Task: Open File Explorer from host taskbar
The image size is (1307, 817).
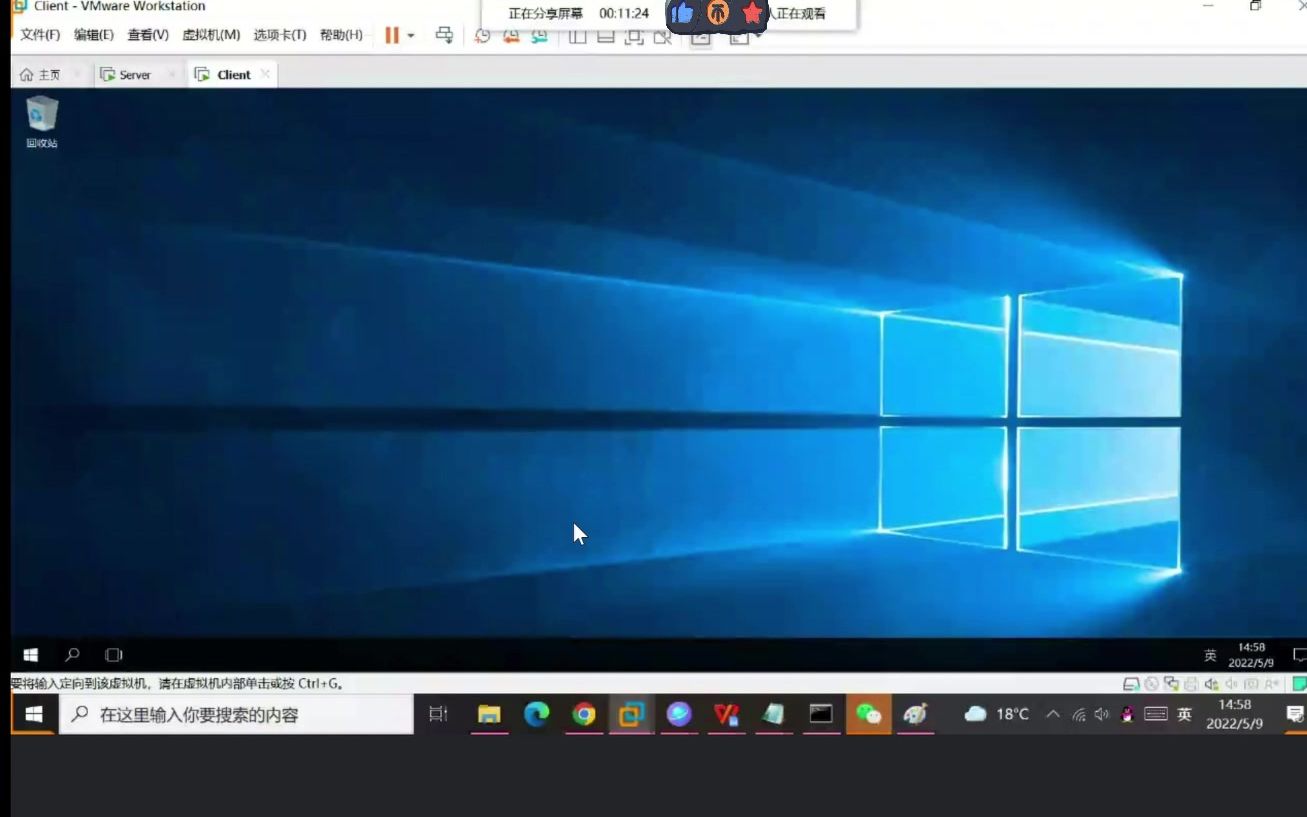Action: (x=489, y=714)
